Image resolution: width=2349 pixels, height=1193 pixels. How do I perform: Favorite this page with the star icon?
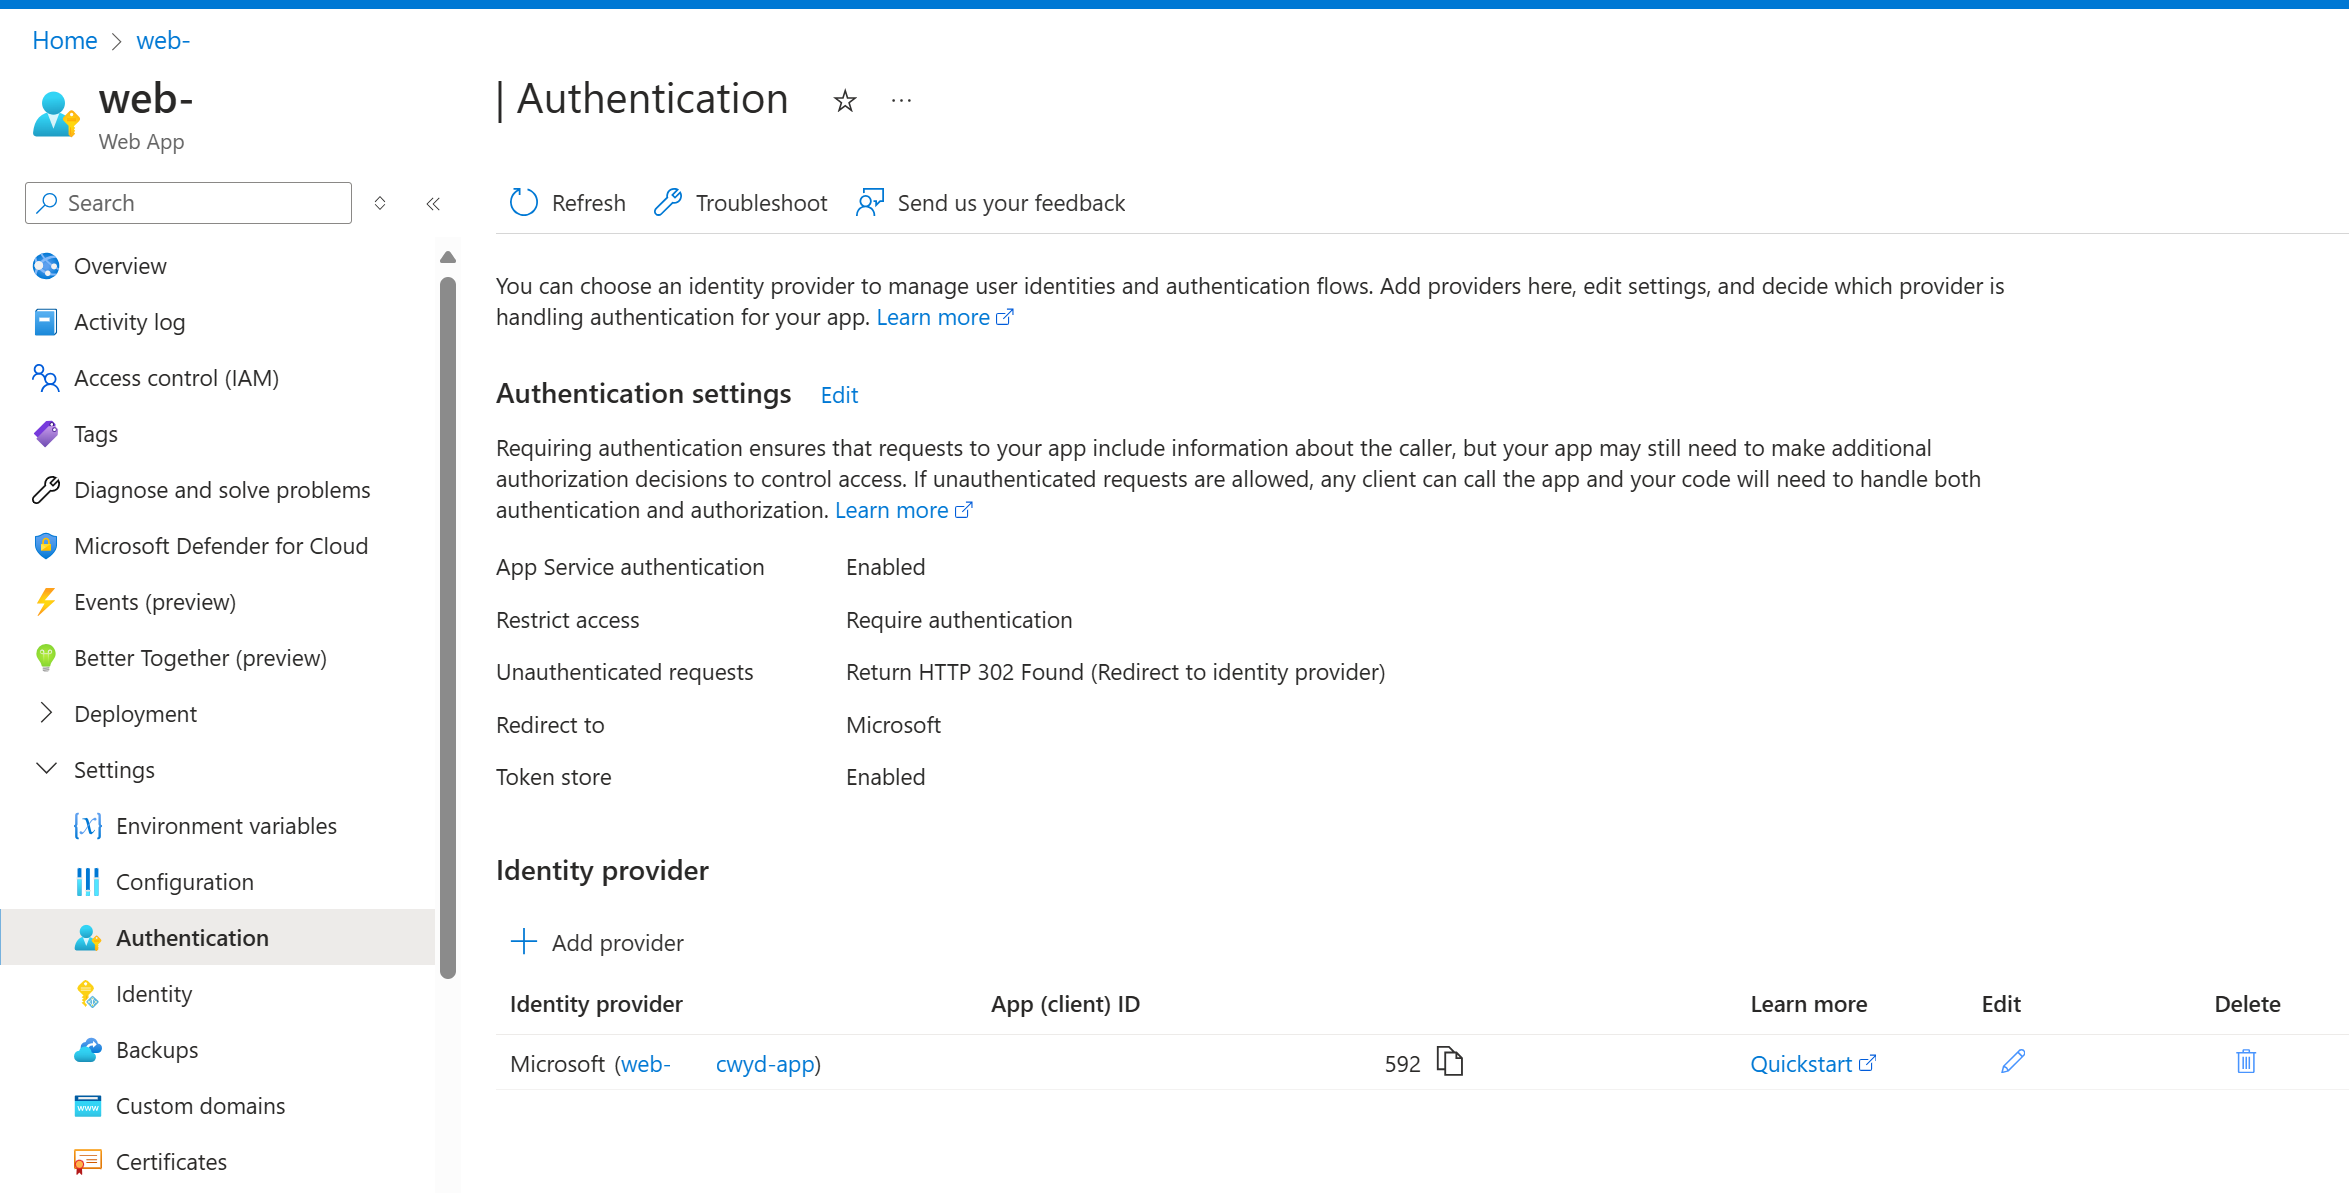coord(845,101)
